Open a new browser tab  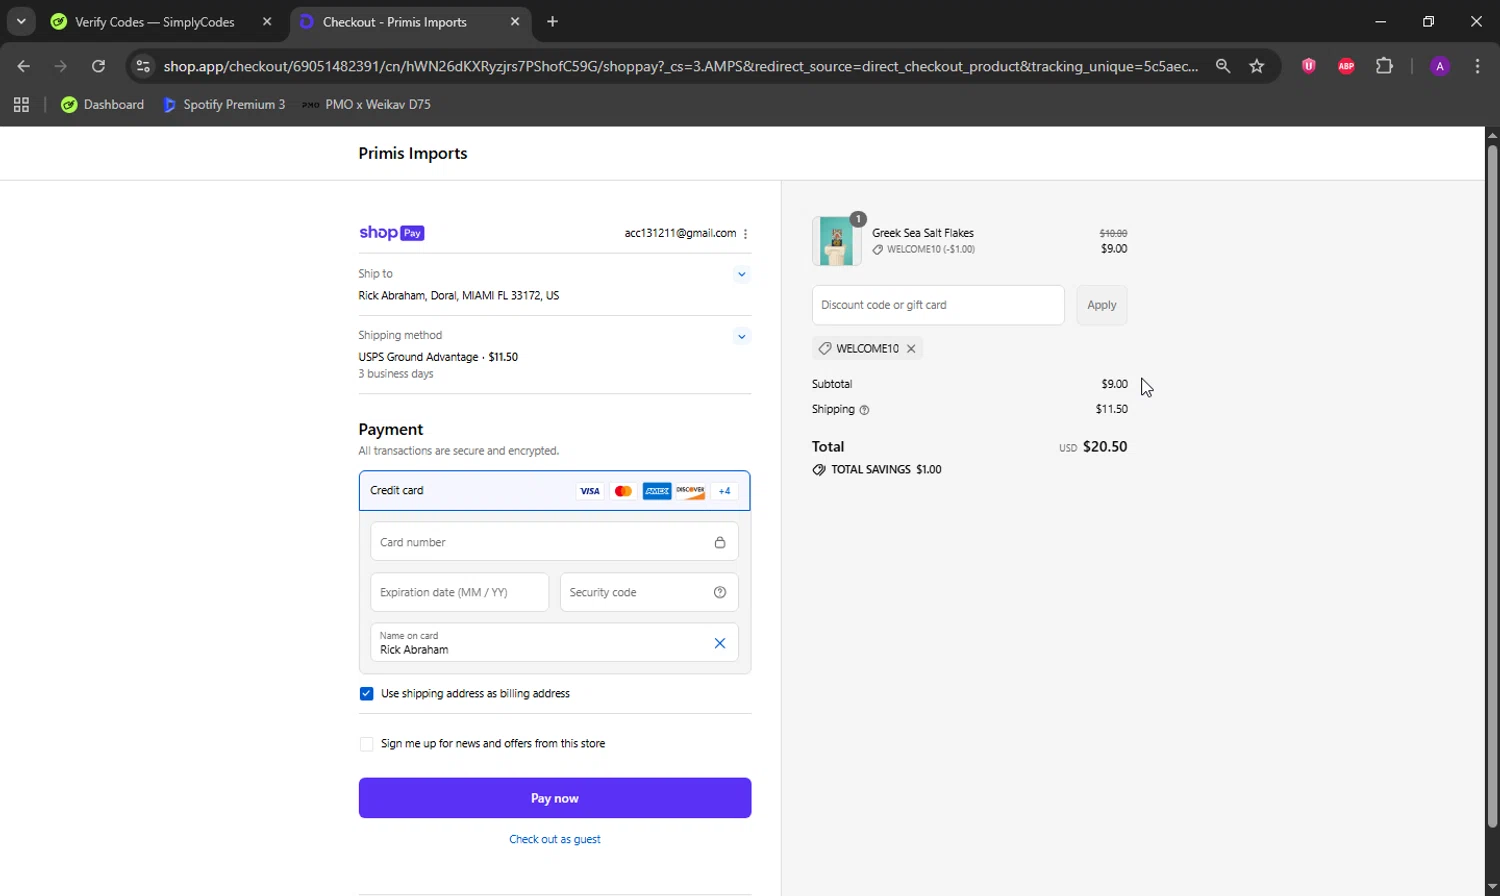click(x=553, y=21)
